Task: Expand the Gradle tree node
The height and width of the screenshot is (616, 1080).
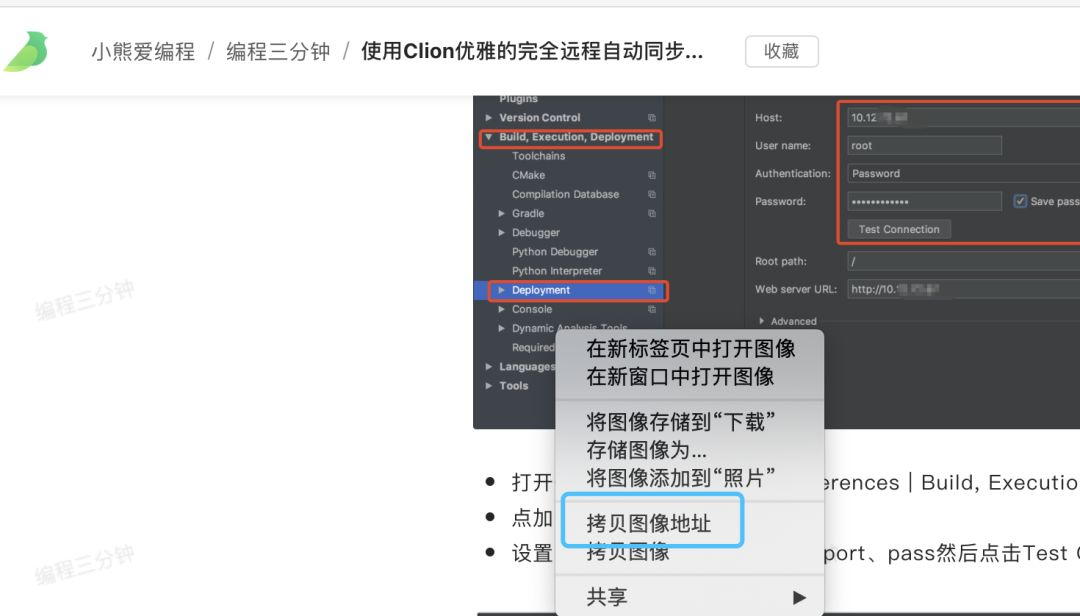Action: tap(501, 214)
